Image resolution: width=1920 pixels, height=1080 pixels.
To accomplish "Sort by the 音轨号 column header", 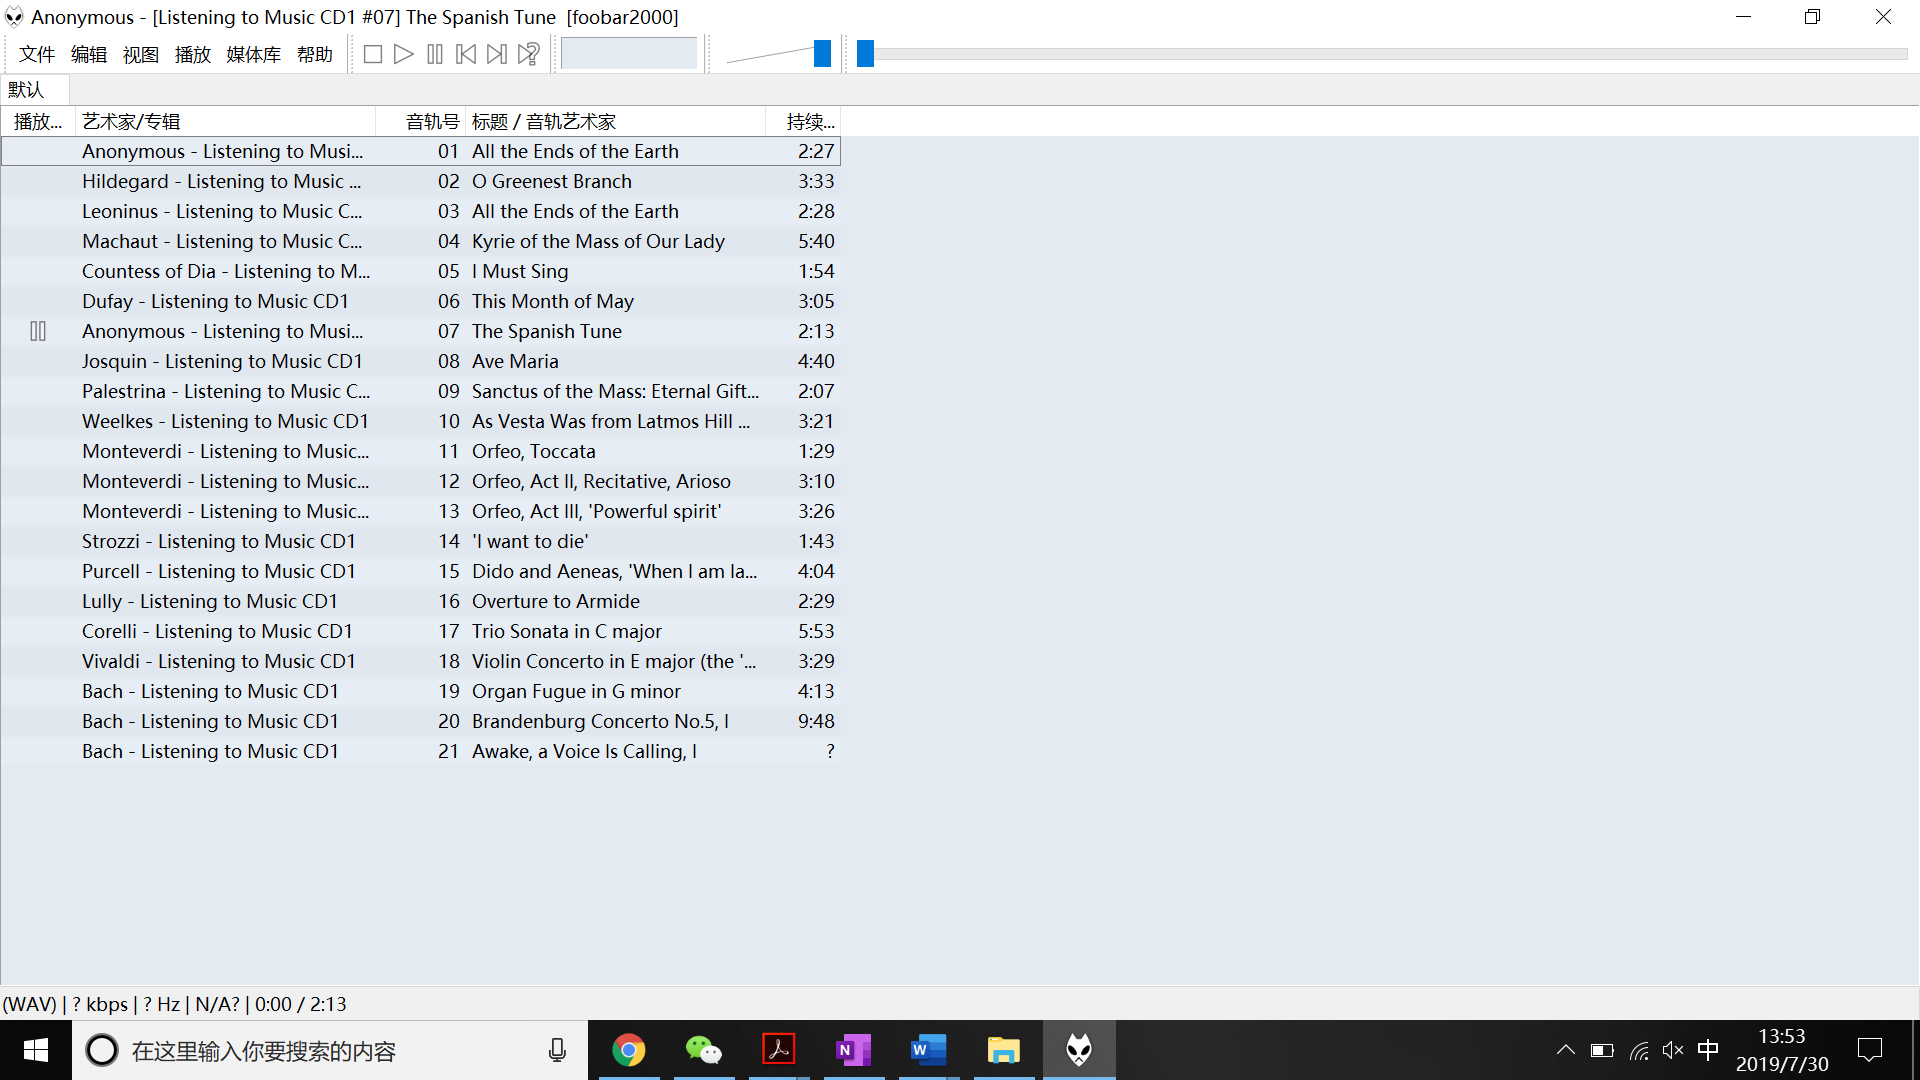I will [x=431, y=122].
